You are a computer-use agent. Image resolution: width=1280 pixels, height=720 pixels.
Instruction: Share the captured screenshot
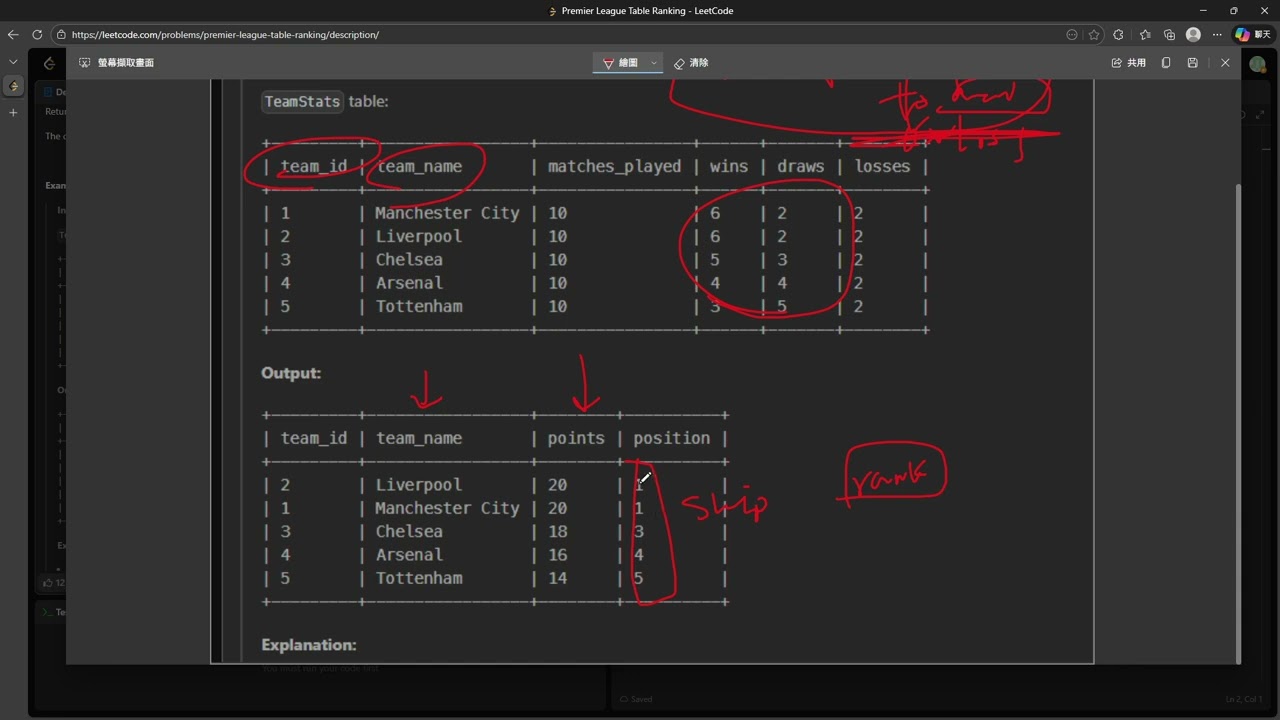pyautogui.click(x=1129, y=63)
